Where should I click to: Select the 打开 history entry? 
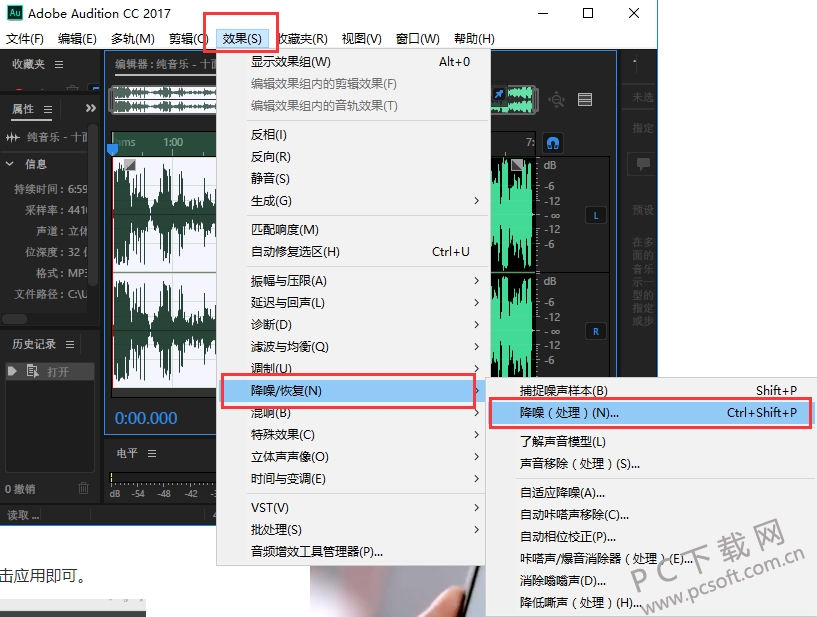point(50,372)
